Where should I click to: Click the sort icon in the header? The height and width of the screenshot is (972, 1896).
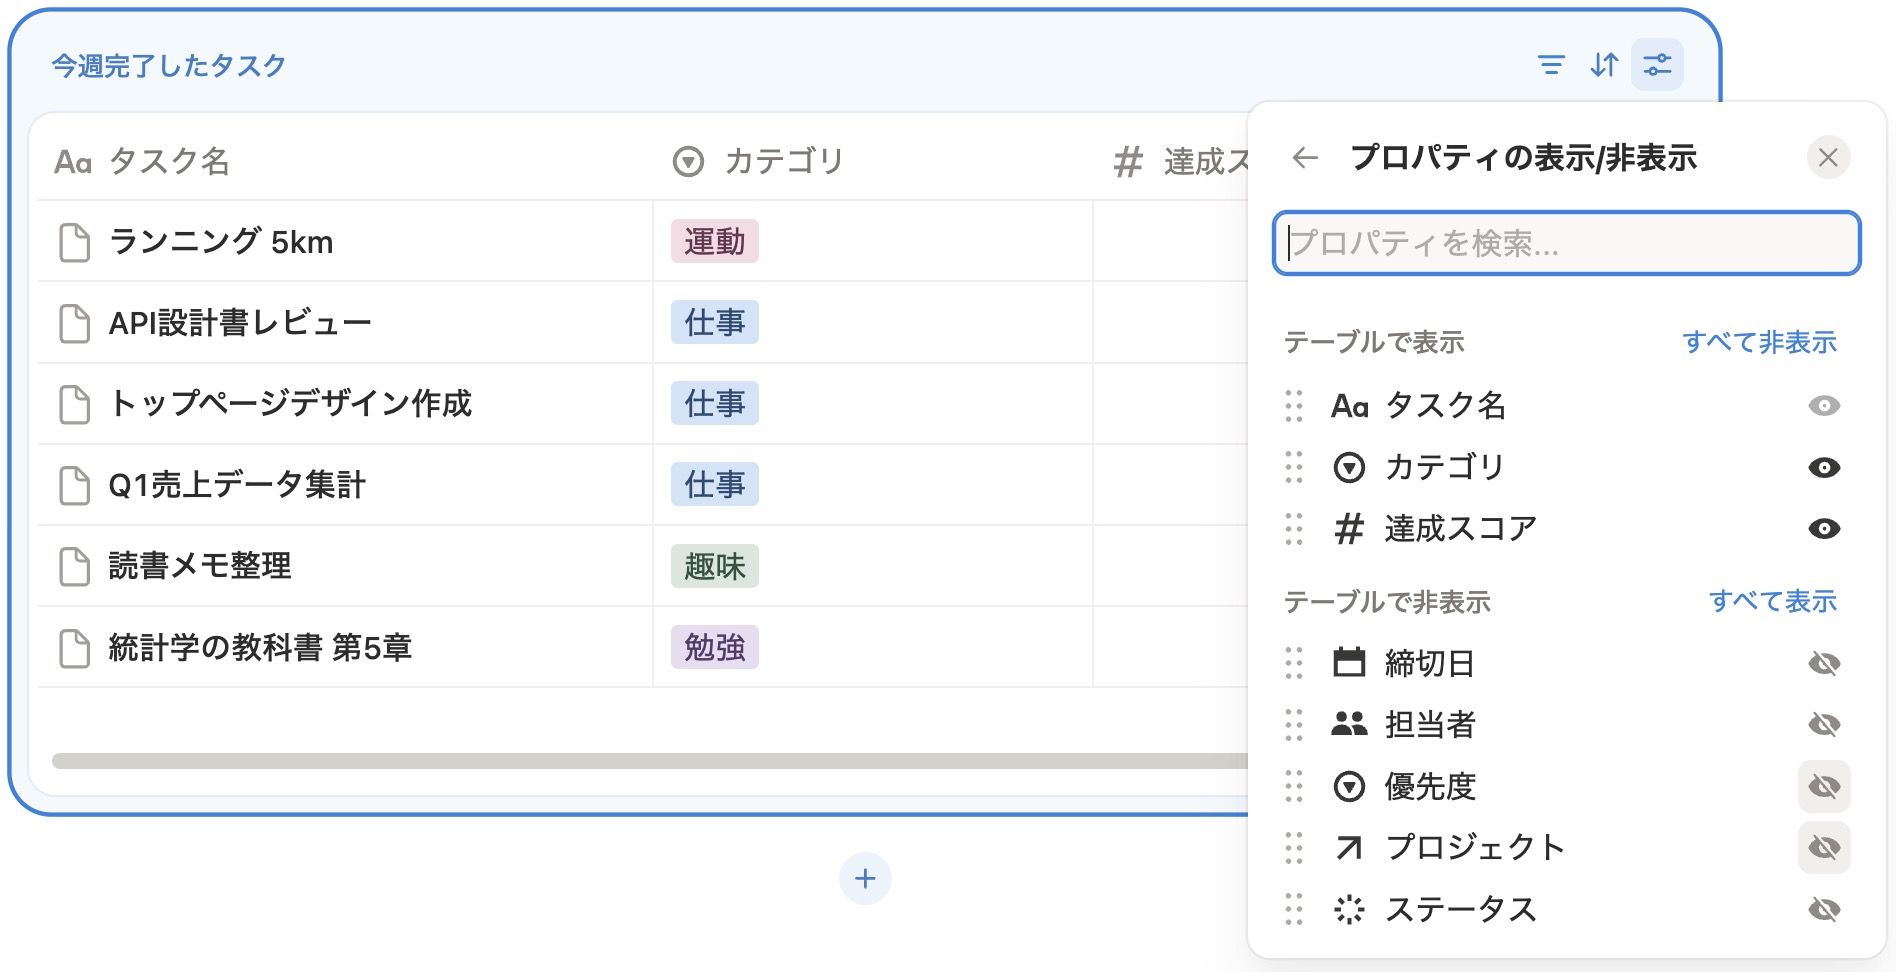pyautogui.click(x=1605, y=65)
